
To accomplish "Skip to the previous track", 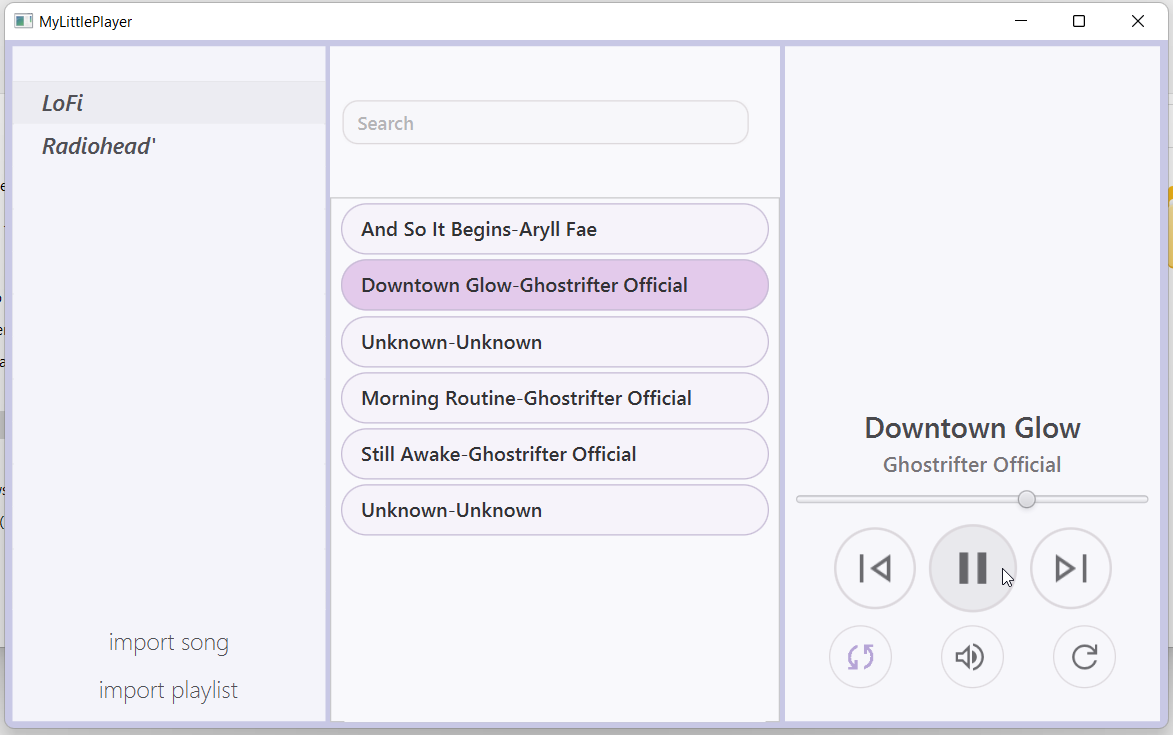I will tap(874, 568).
